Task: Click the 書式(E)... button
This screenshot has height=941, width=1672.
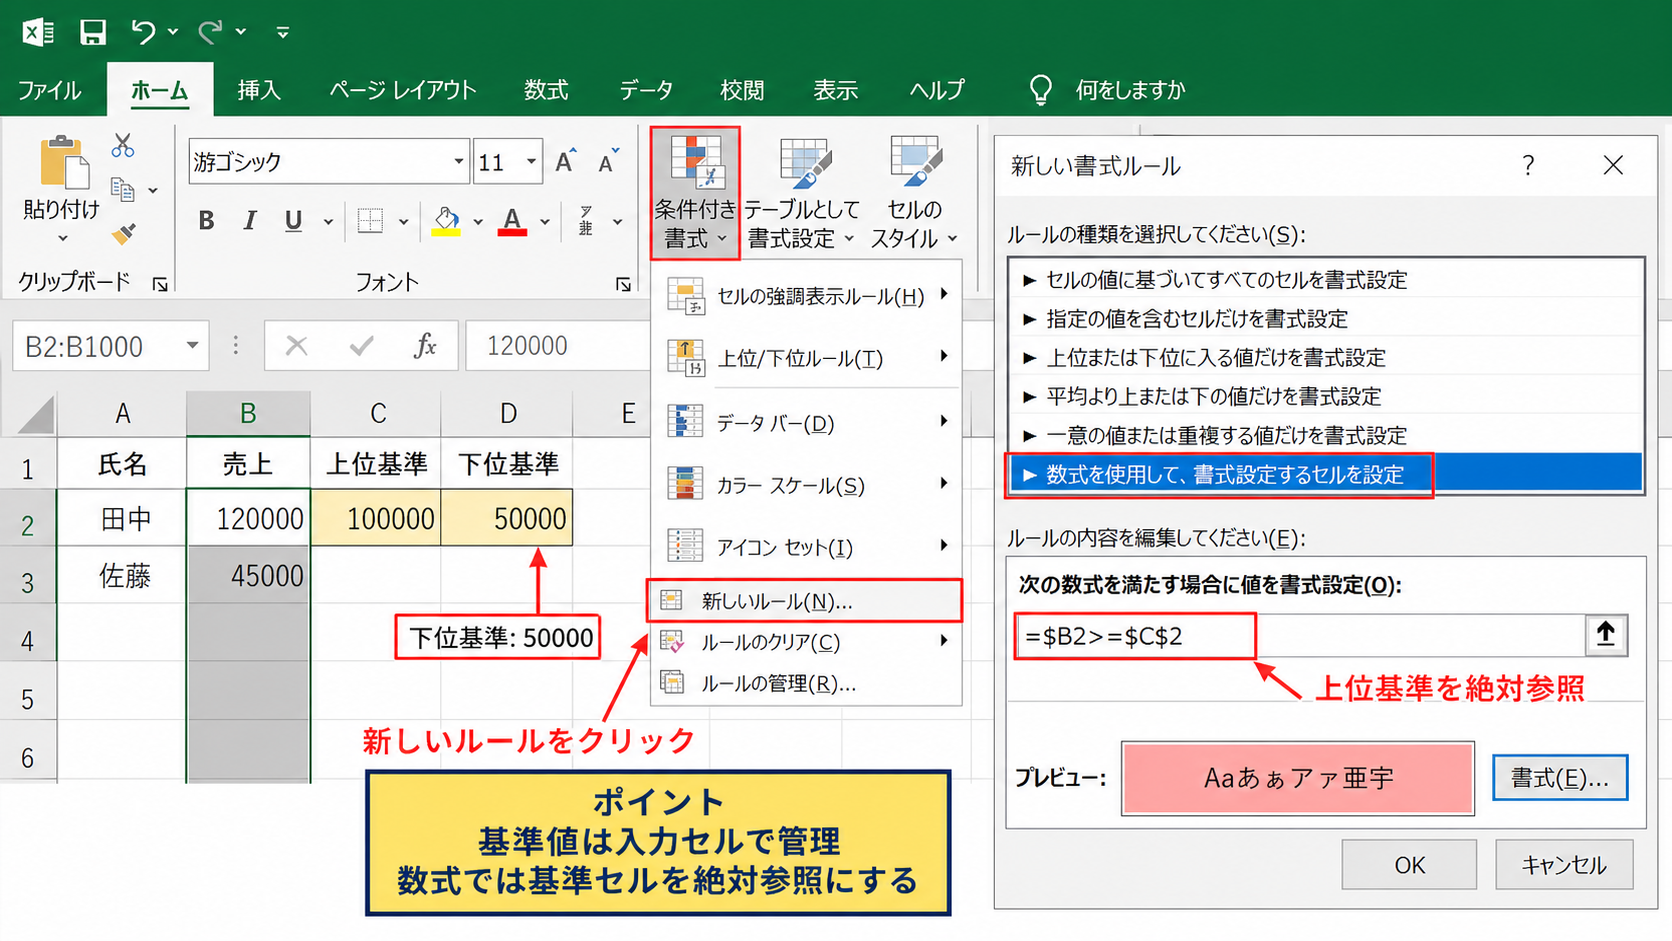Action: click(1560, 778)
